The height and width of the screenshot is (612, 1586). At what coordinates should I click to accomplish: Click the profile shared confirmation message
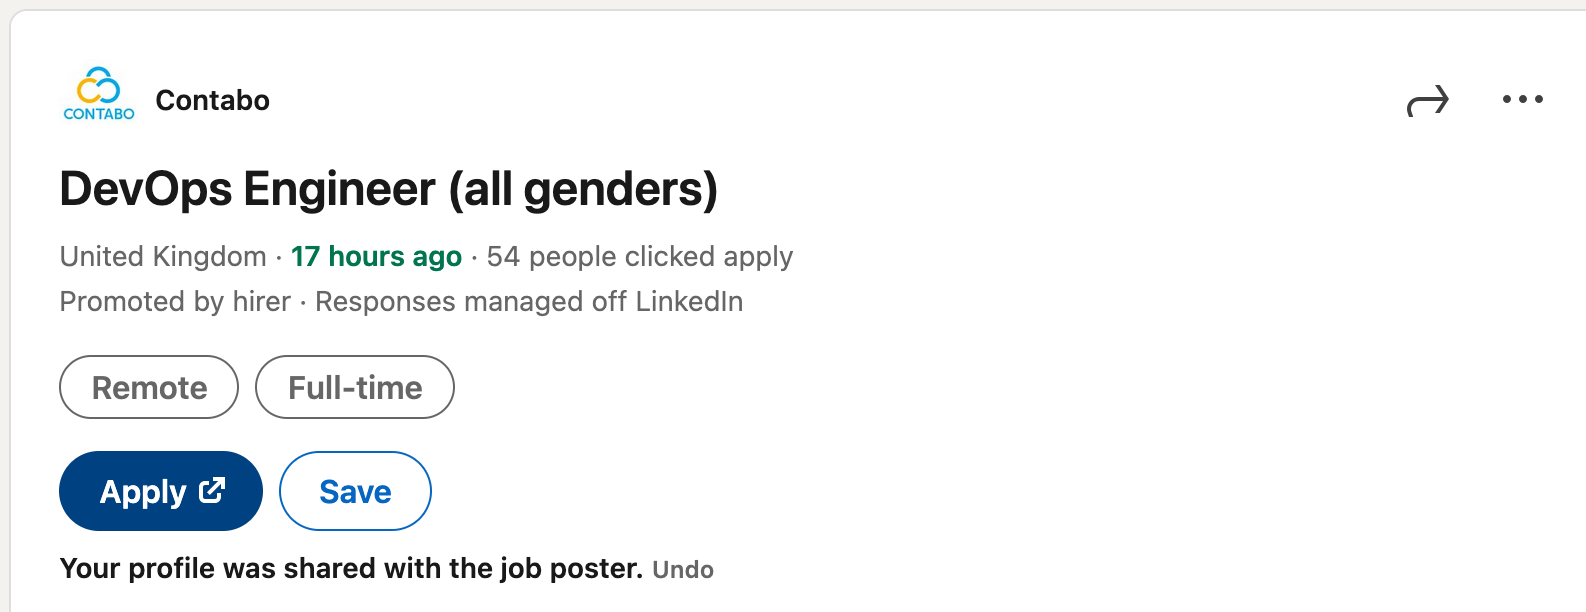tap(351, 569)
